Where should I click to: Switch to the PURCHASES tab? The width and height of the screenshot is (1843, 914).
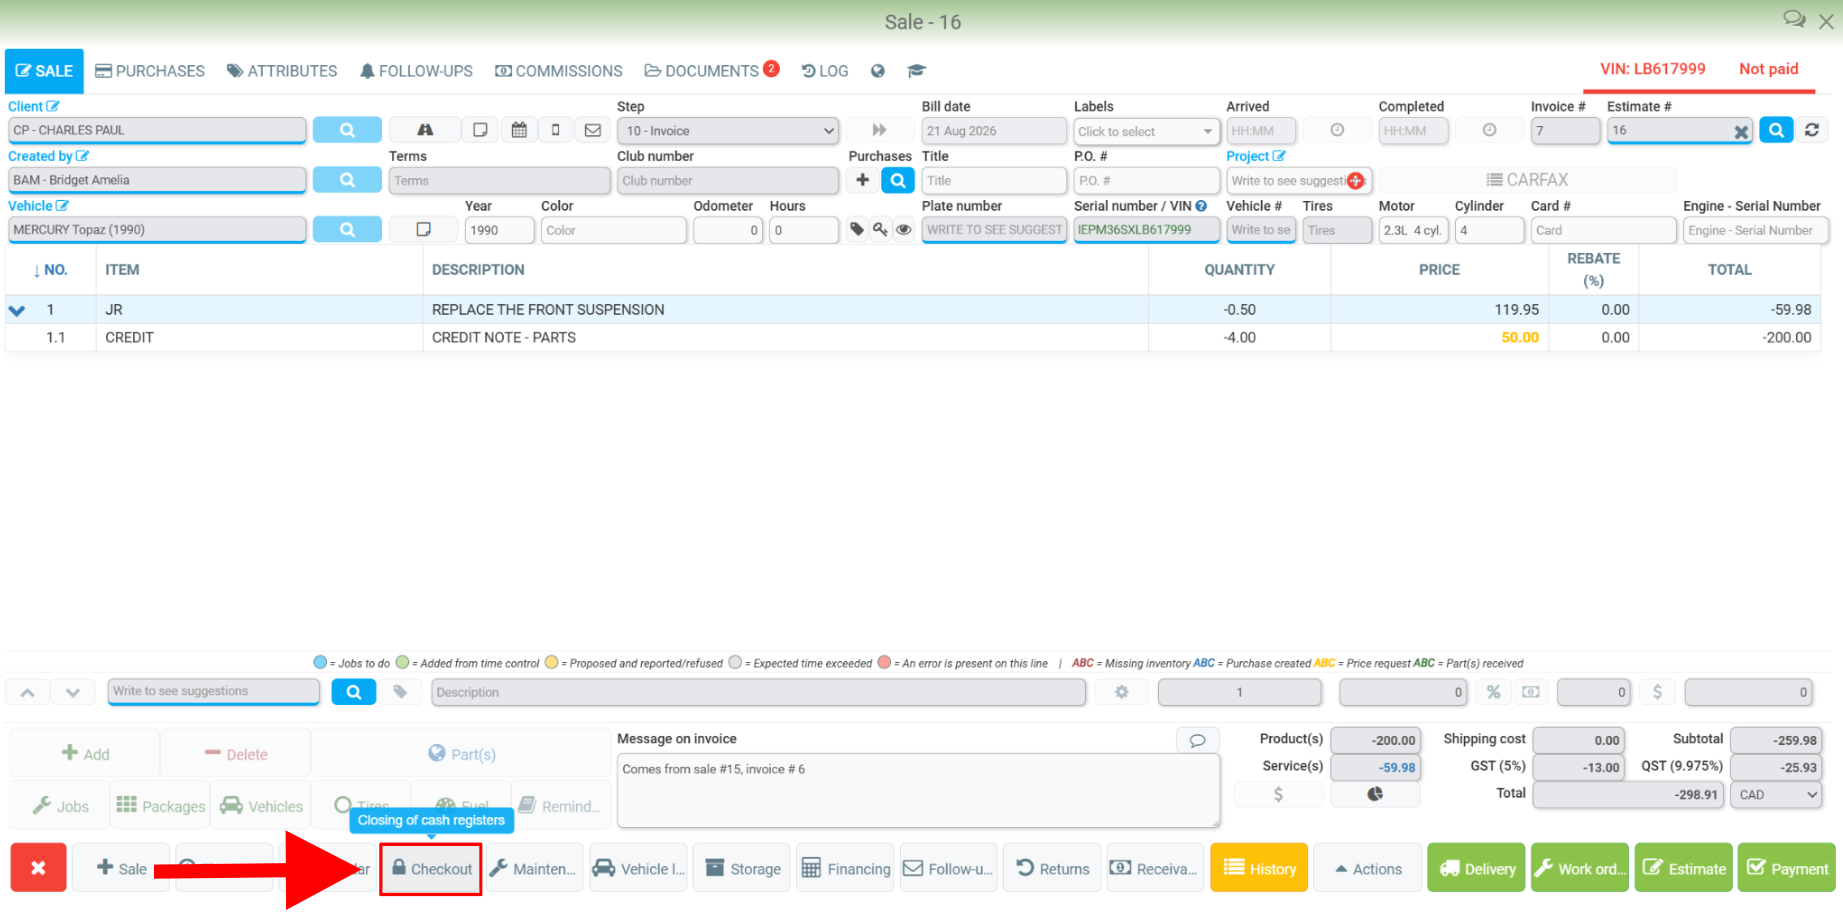click(x=150, y=71)
